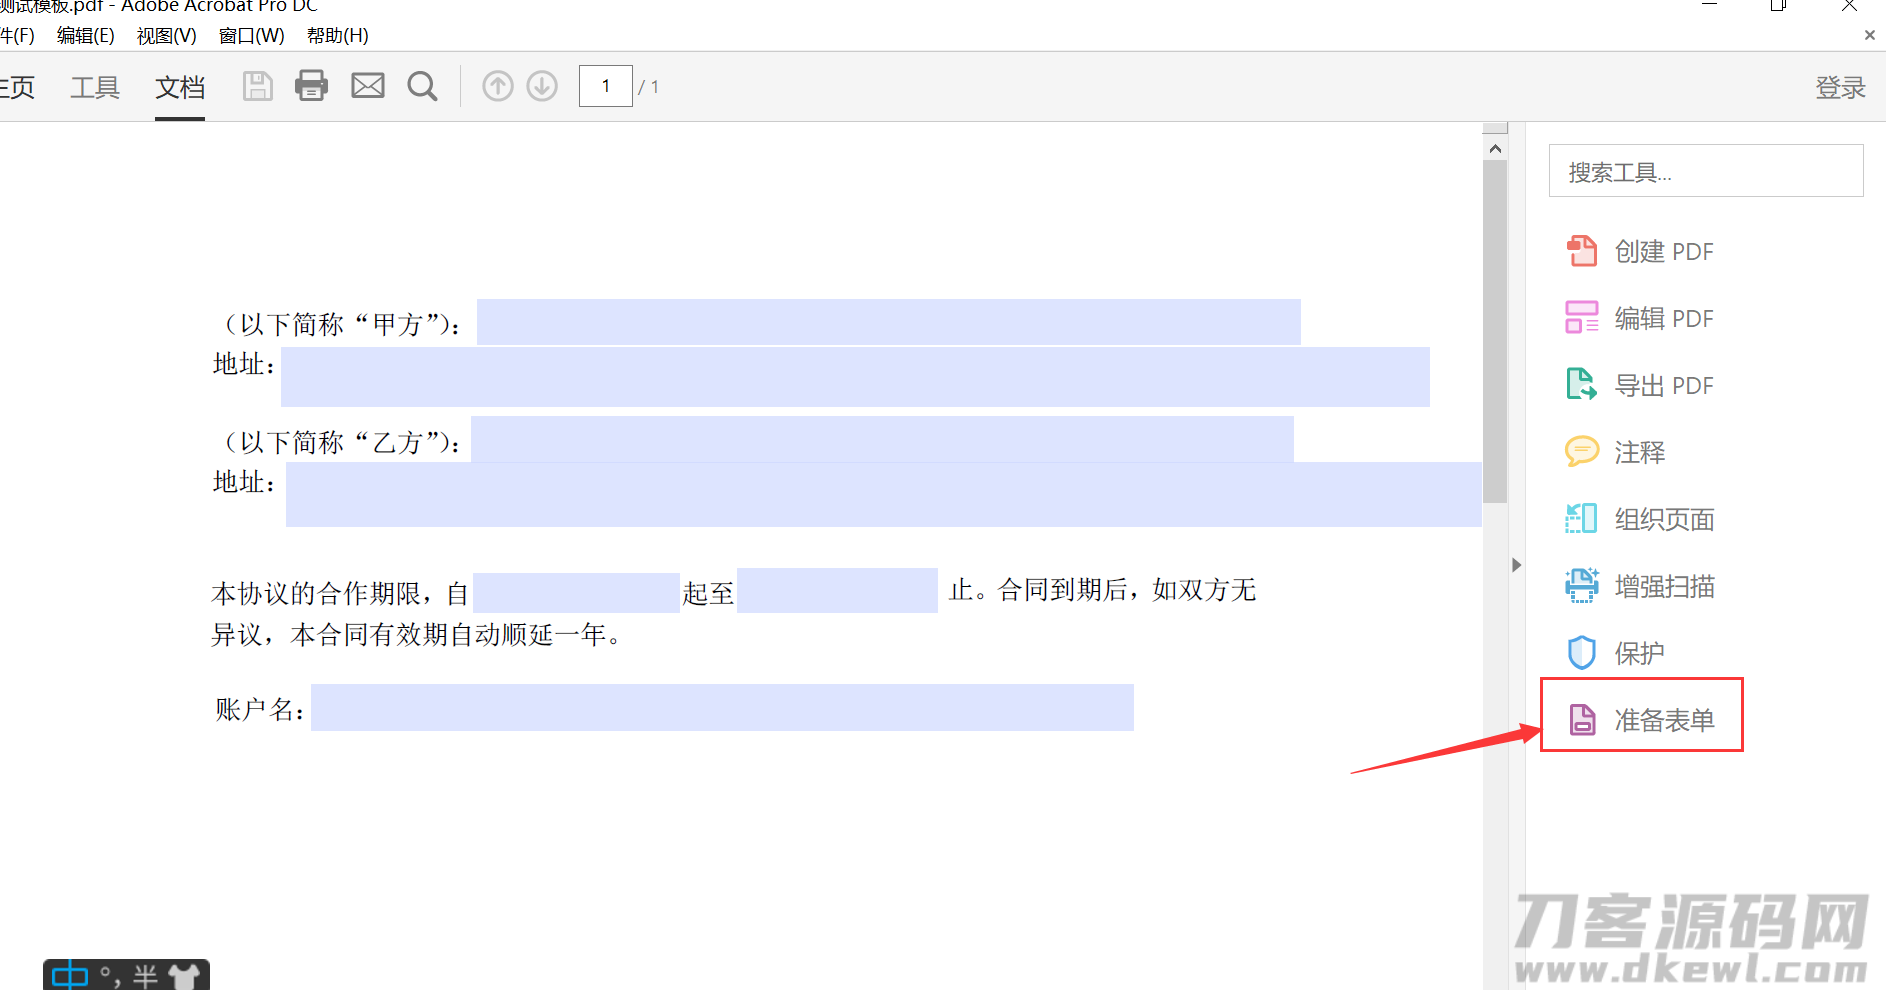This screenshot has height=990, width=1886.
Task: Select 准备表单 tool label
Action: 1665,721
